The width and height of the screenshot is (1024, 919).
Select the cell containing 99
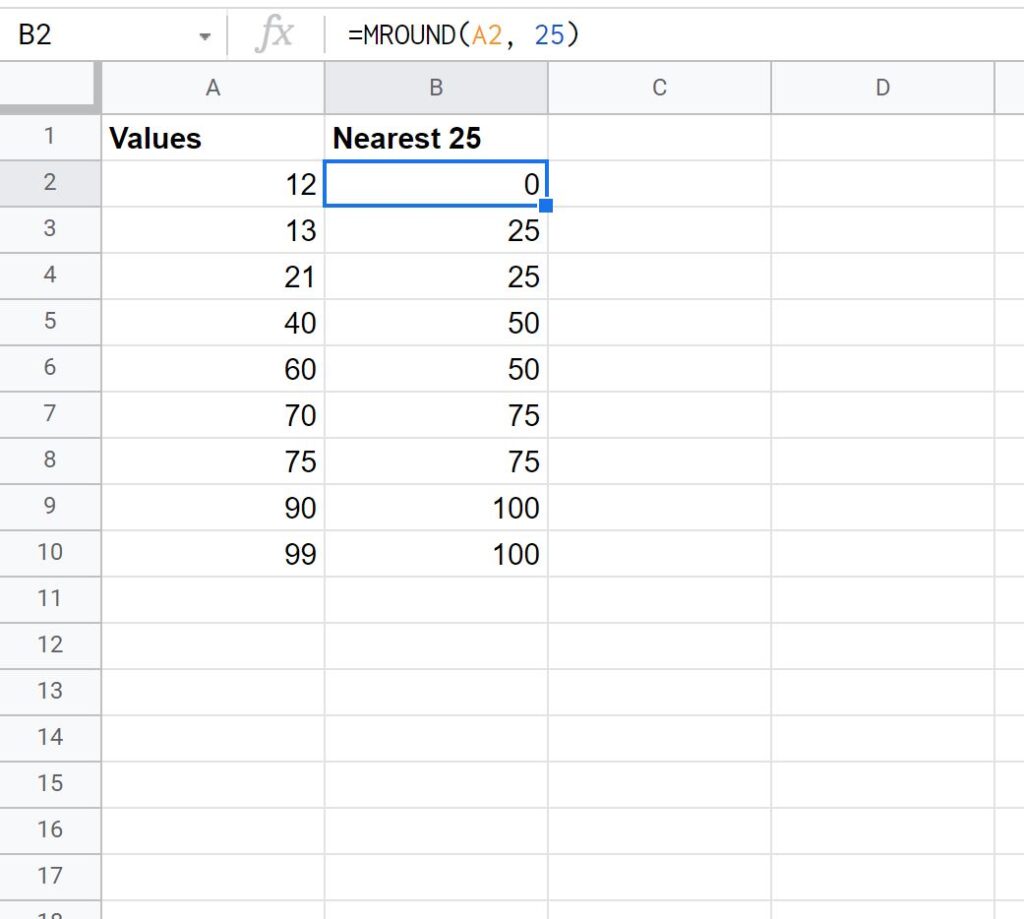(213, 553)
